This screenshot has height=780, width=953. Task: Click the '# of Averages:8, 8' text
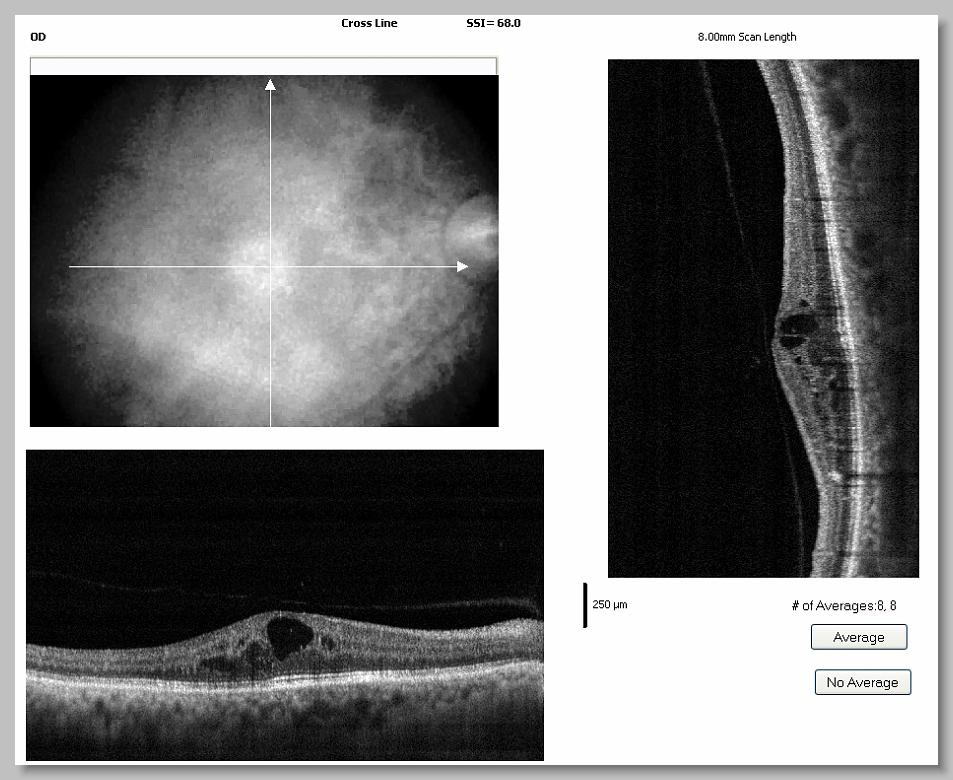(x=844, y=606)
